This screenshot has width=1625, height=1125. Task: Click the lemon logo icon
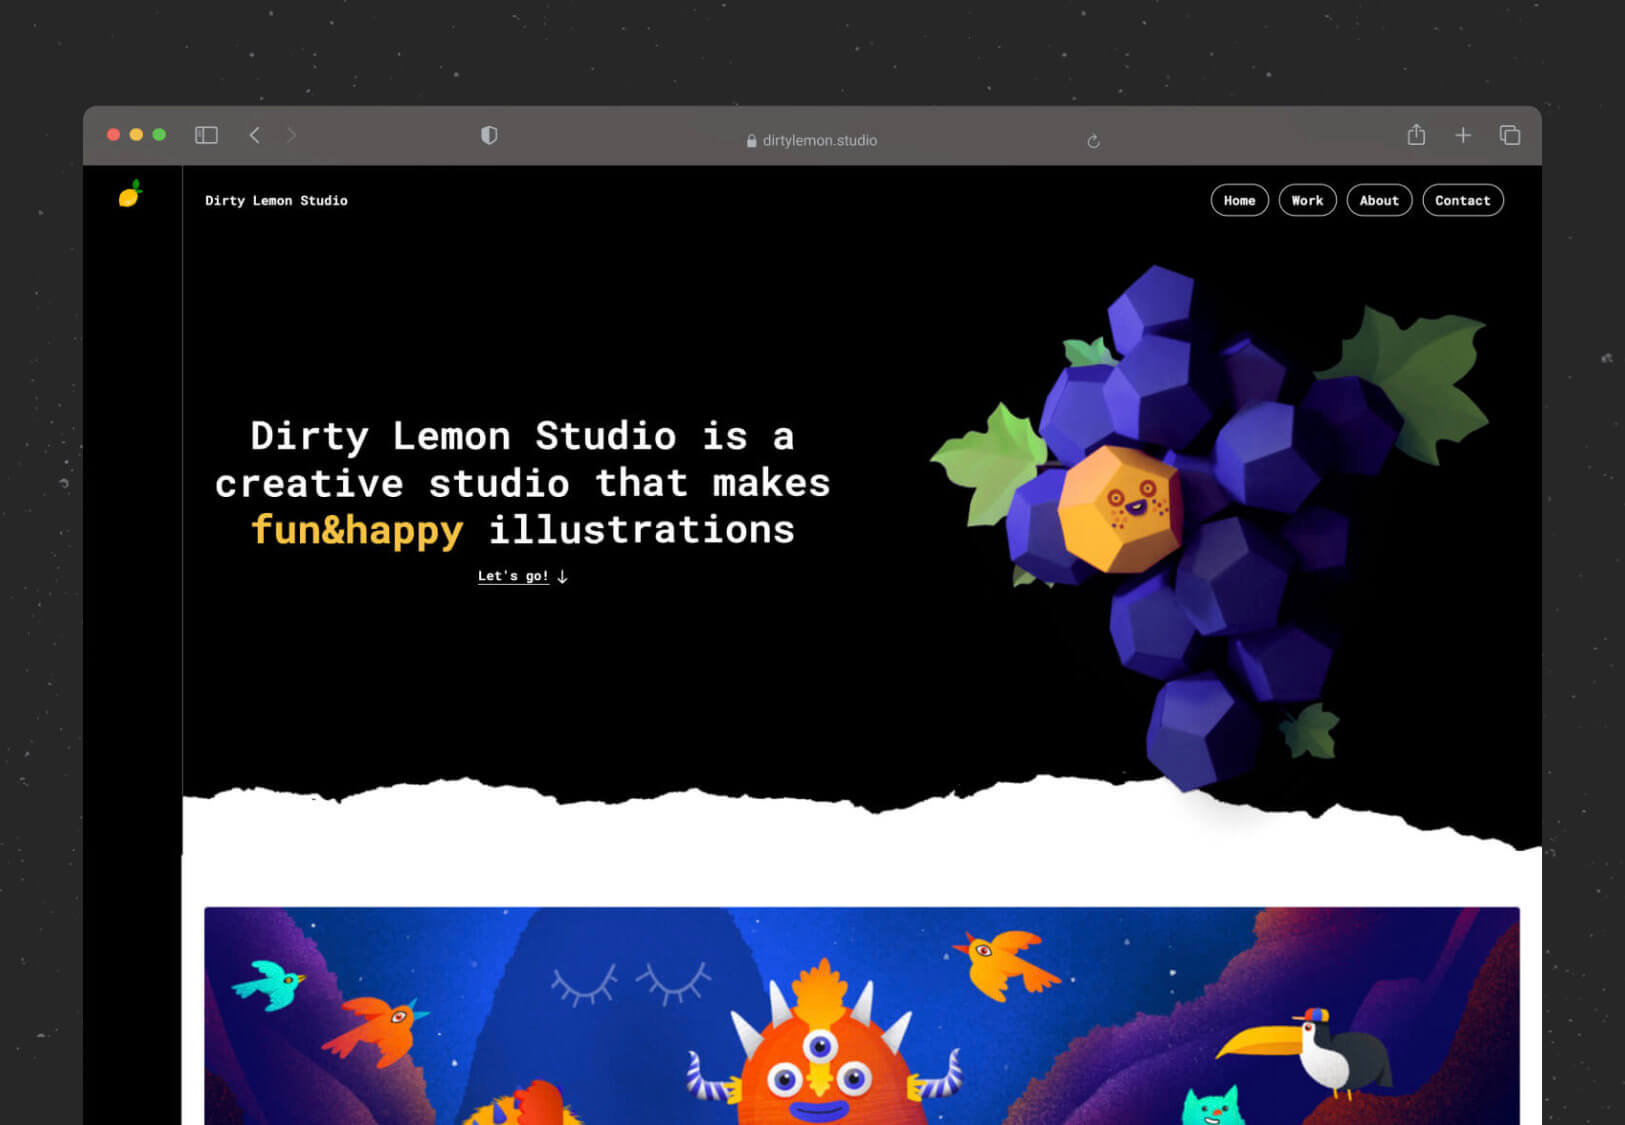(x=130, y=193)
